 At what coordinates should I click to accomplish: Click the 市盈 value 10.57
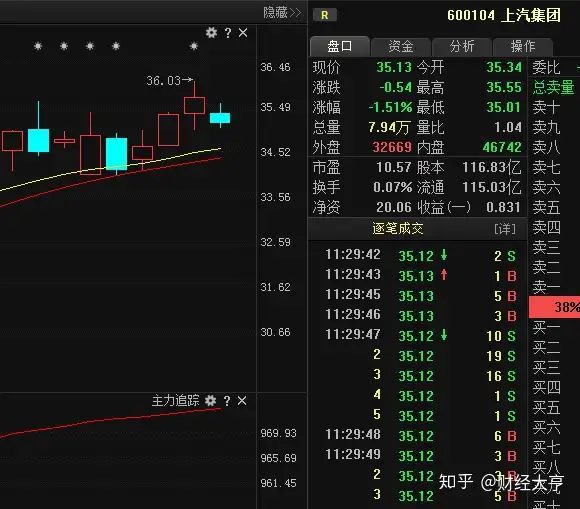[394, 167]
